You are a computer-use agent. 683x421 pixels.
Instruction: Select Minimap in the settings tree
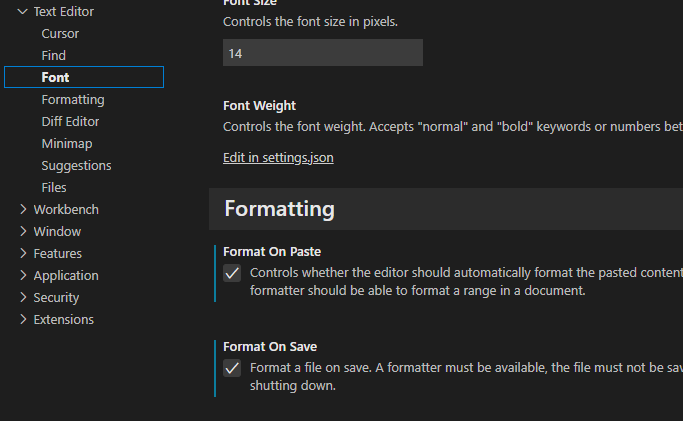click(67, 144)
